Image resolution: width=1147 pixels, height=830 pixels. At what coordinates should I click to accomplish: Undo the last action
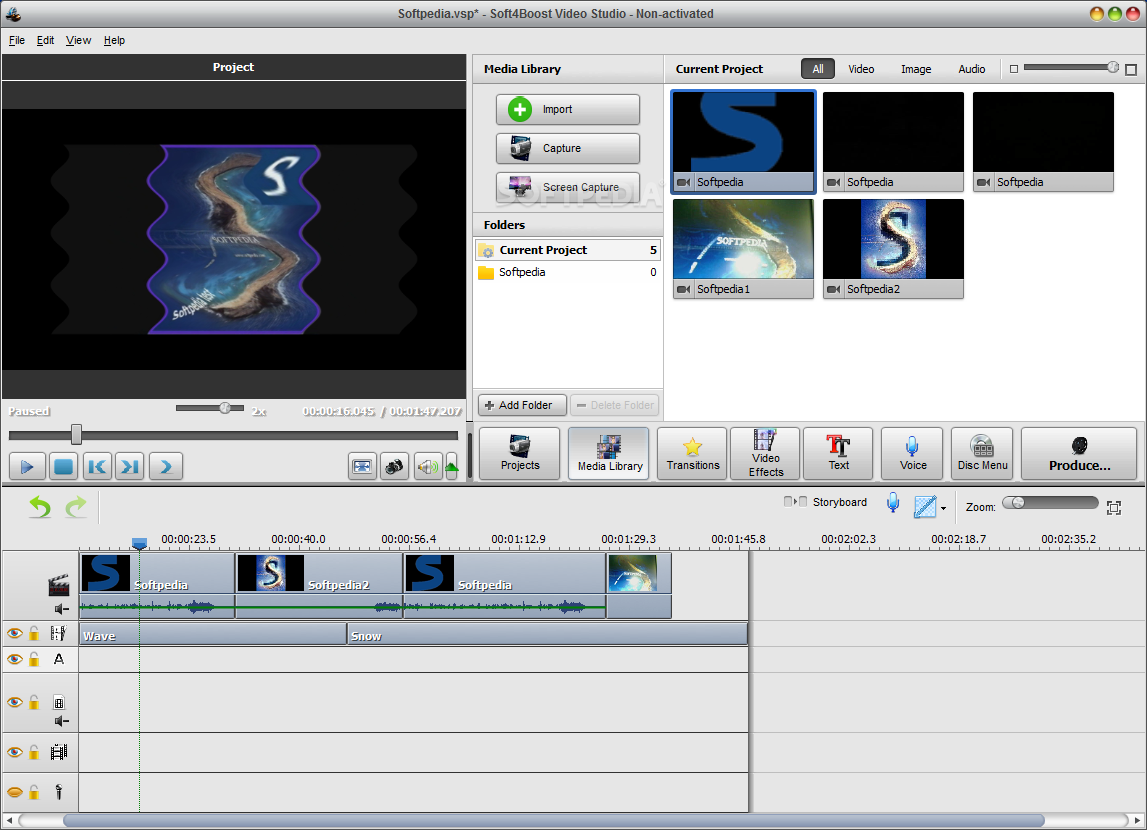(x=40, y=507)
